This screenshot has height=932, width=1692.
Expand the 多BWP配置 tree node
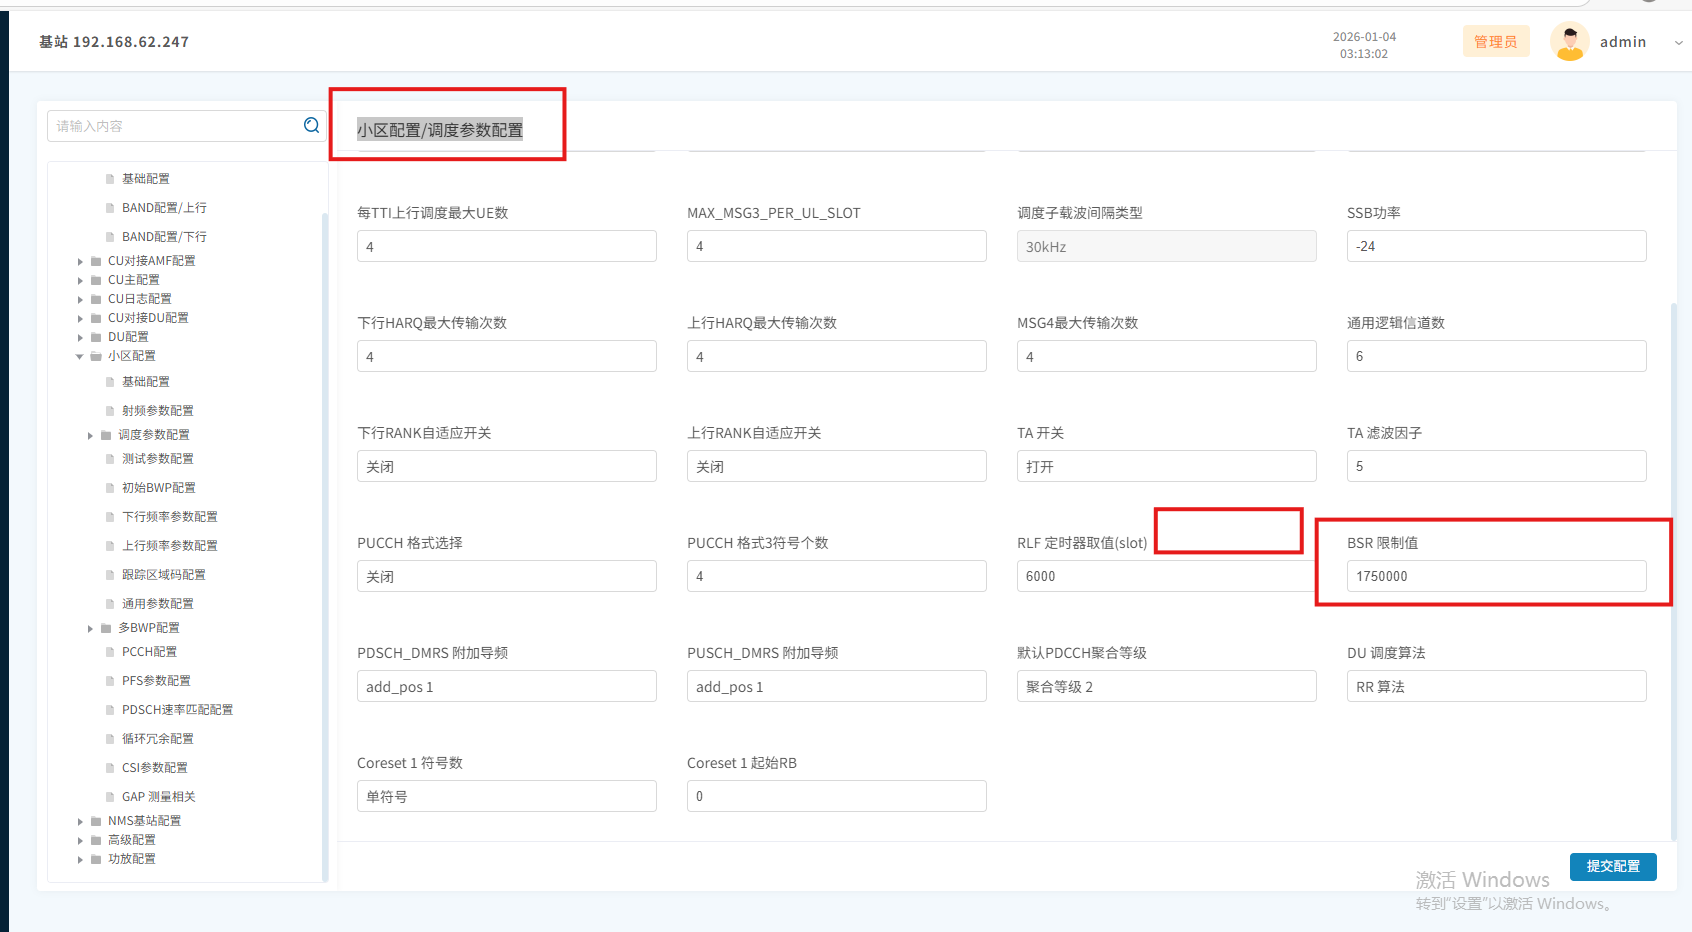(90, 629)
